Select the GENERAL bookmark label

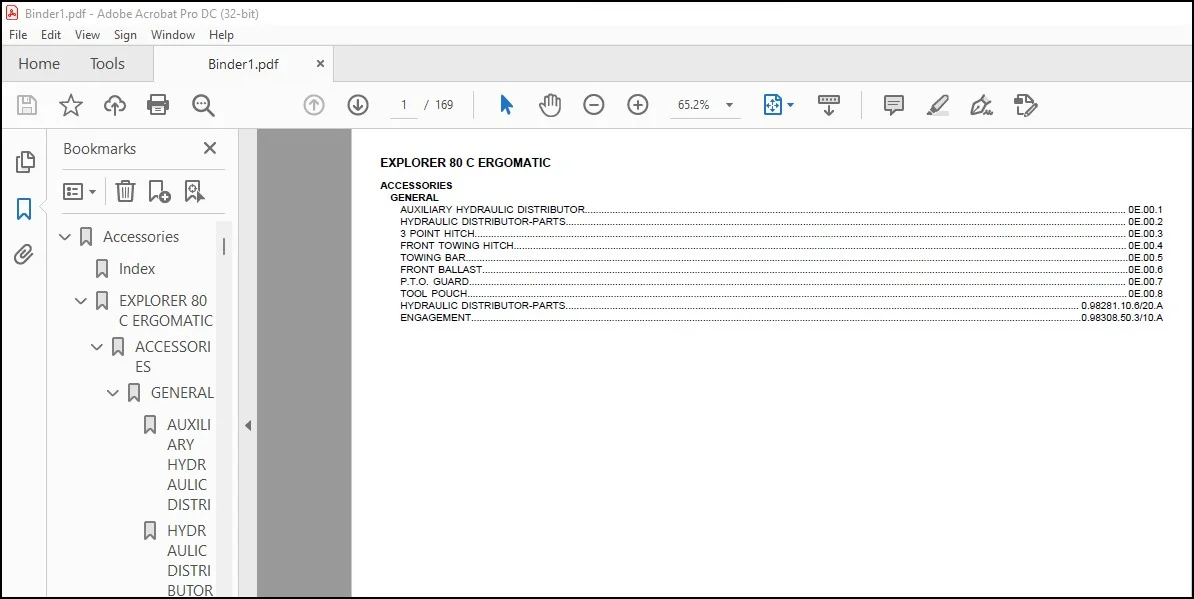coord(182,393)
